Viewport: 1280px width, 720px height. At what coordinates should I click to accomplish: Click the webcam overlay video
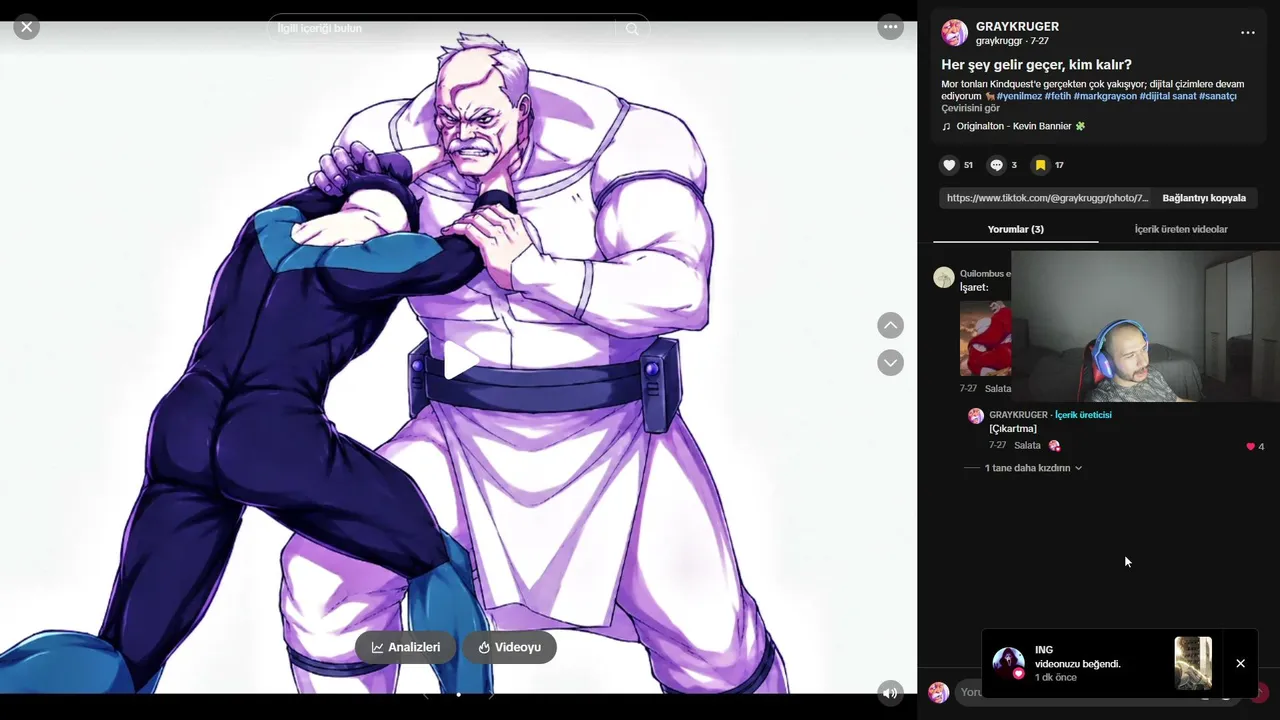click(1145, 326)
